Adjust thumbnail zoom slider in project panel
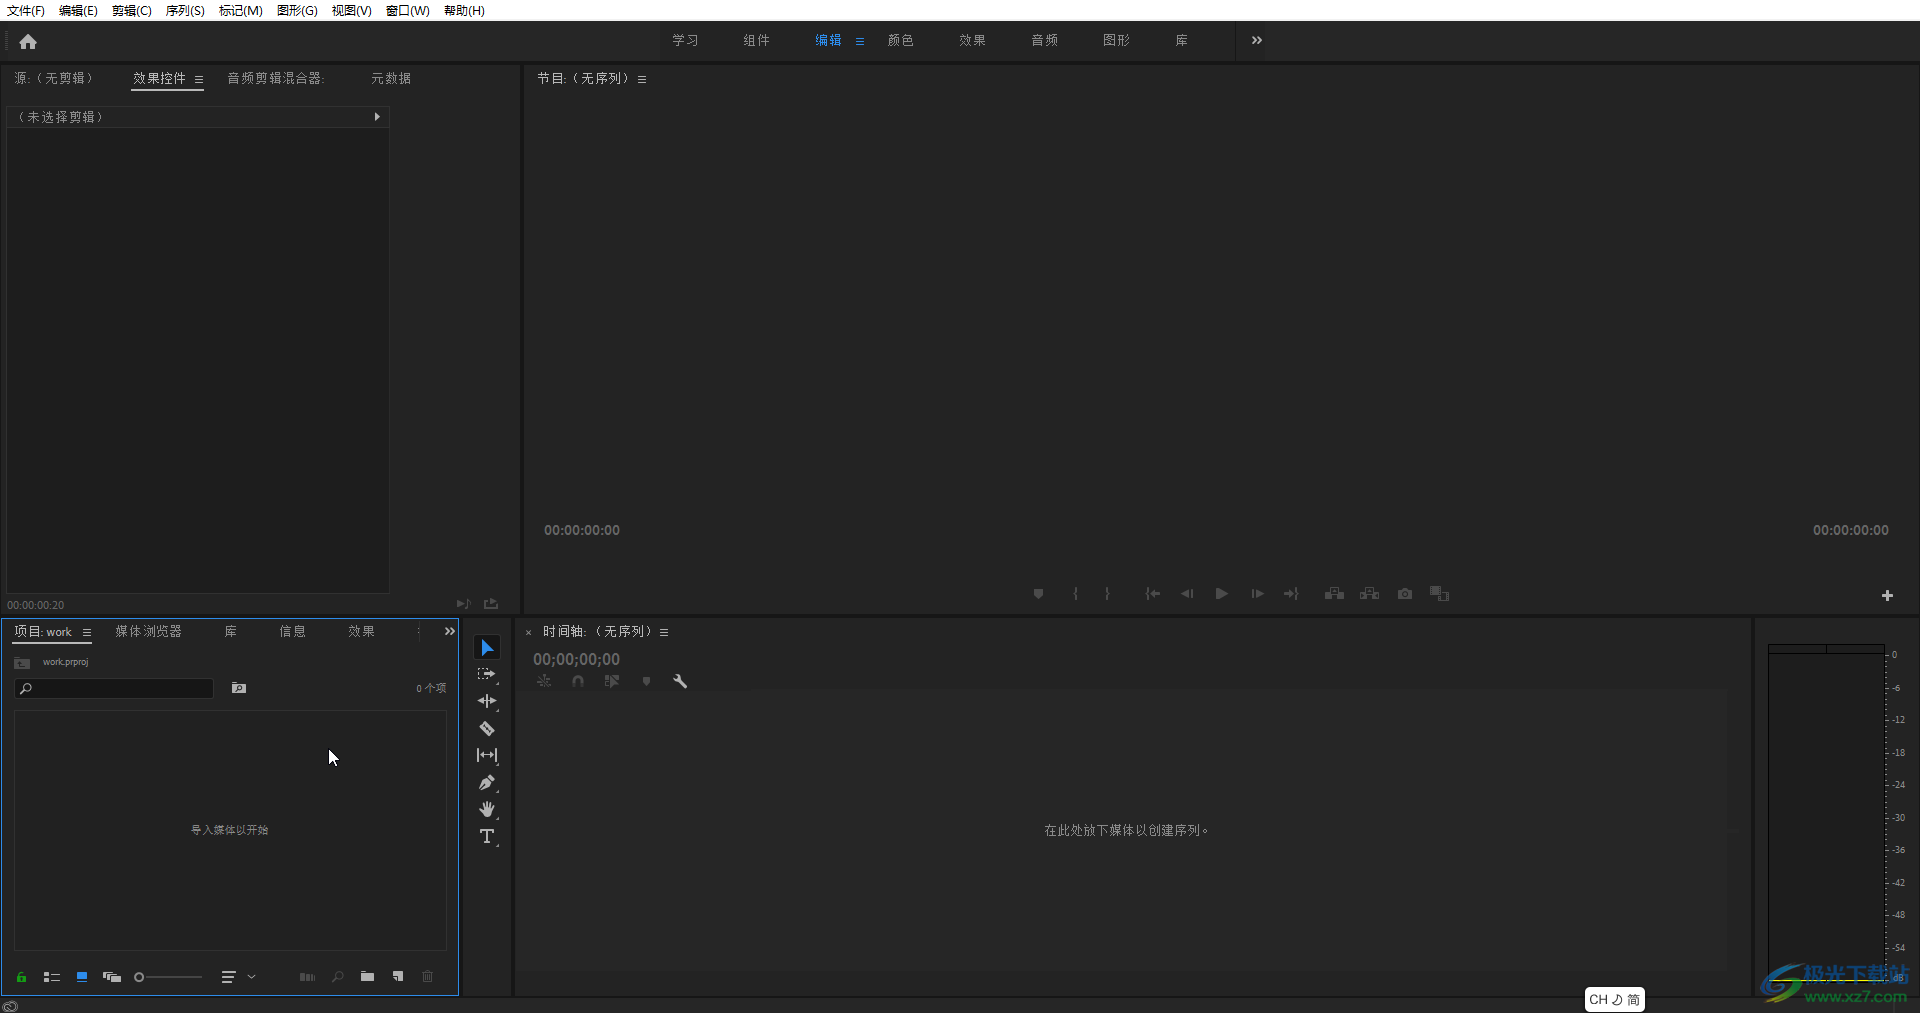1920x1013 pixels. [168, 977]
